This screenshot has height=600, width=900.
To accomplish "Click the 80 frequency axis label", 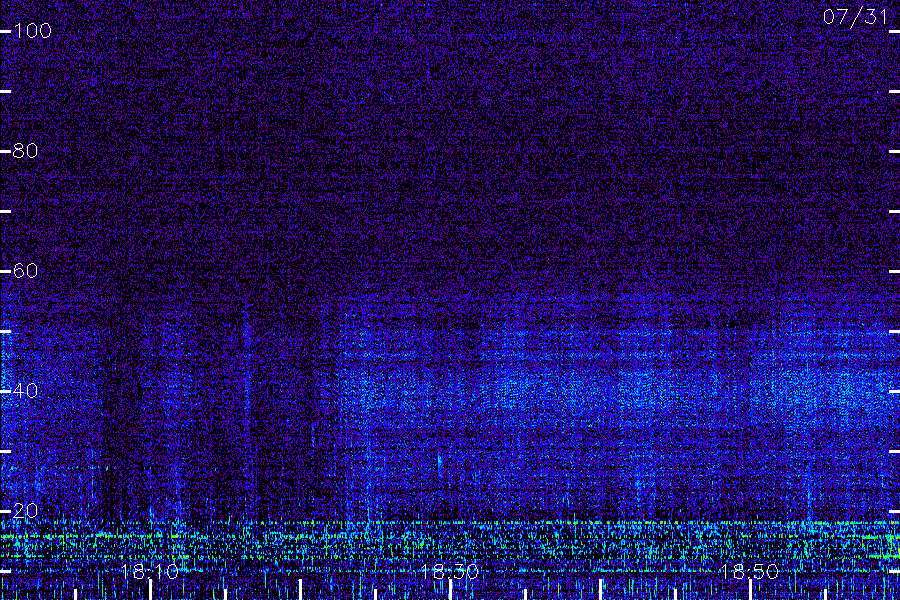I will pos(25,150).
